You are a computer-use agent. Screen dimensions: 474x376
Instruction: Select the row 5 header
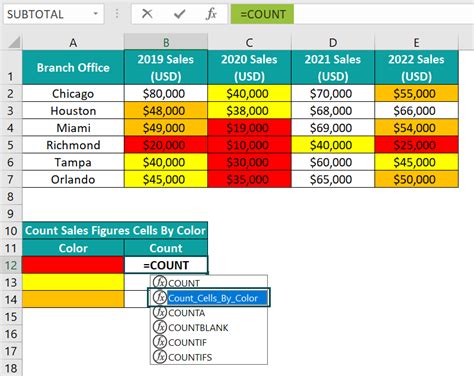(11, 145)
